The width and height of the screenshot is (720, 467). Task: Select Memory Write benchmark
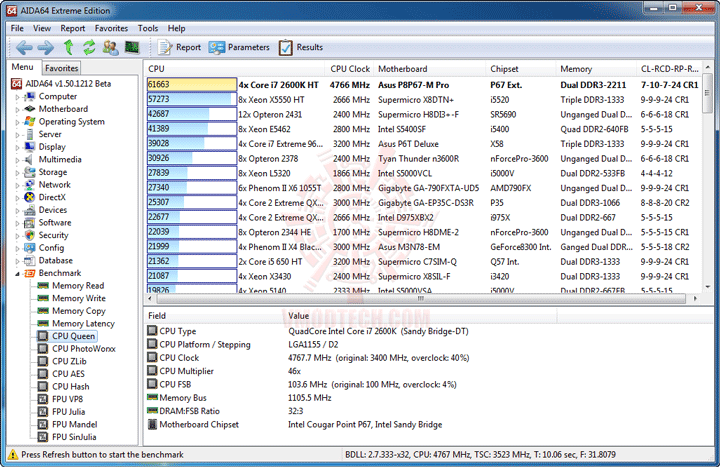(72, 298)
